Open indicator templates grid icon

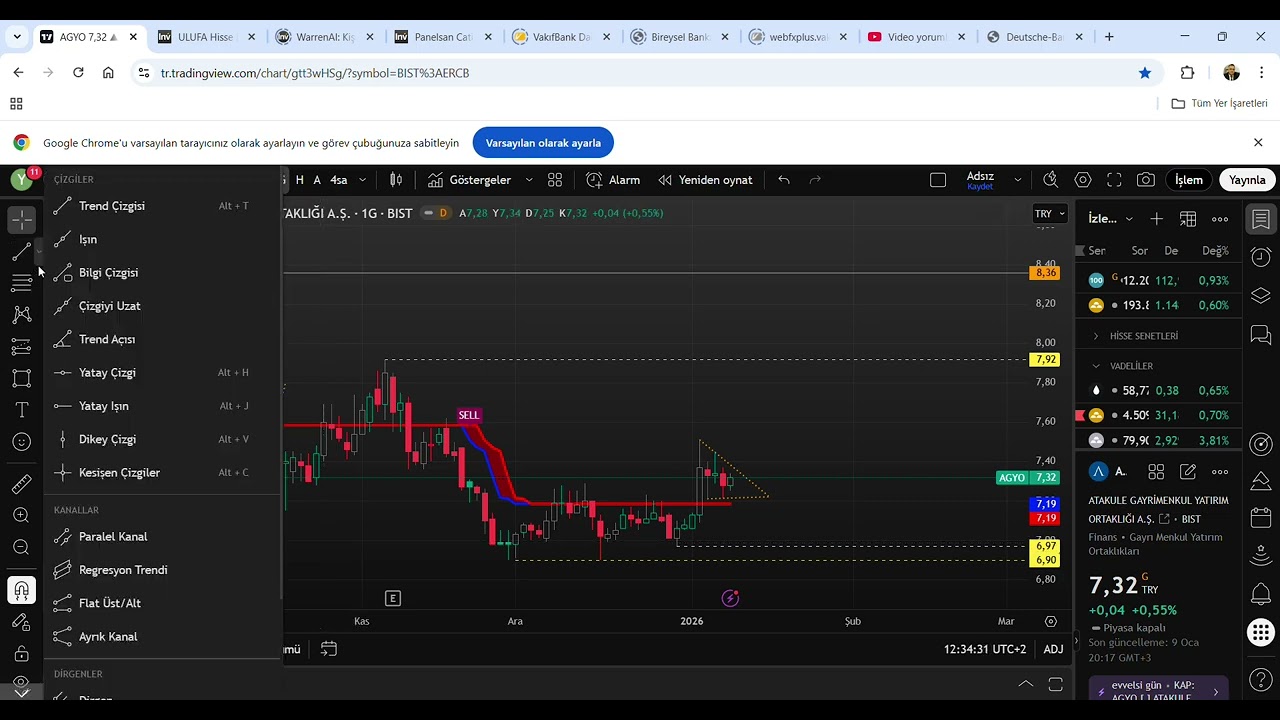[555, 180]
